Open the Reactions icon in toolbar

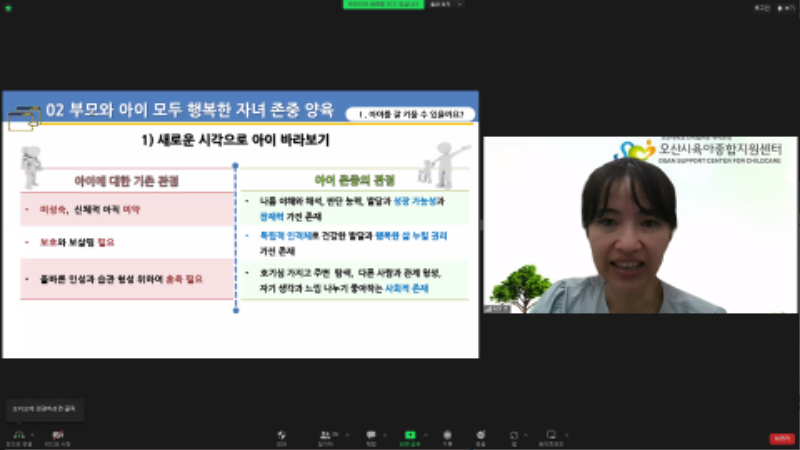point(481,436)
